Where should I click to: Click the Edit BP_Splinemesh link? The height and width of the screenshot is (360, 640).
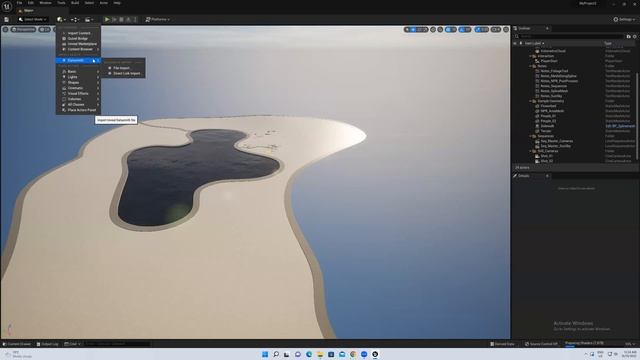[x=620, y=126]
